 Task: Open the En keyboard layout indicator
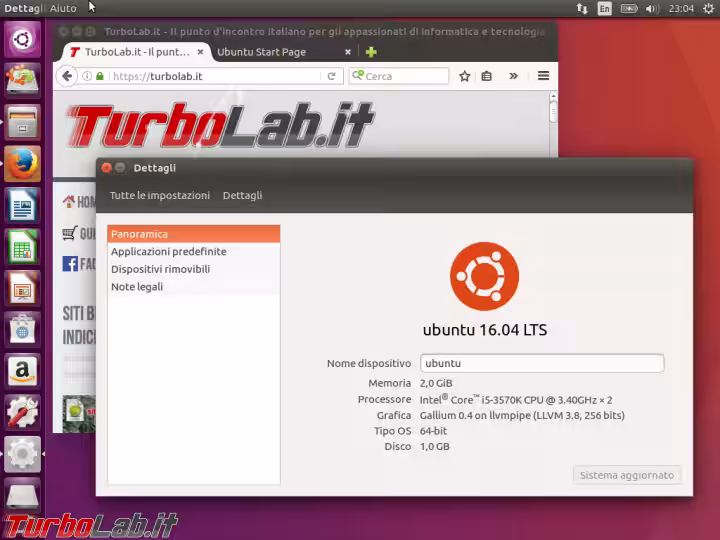coord(604,8)
